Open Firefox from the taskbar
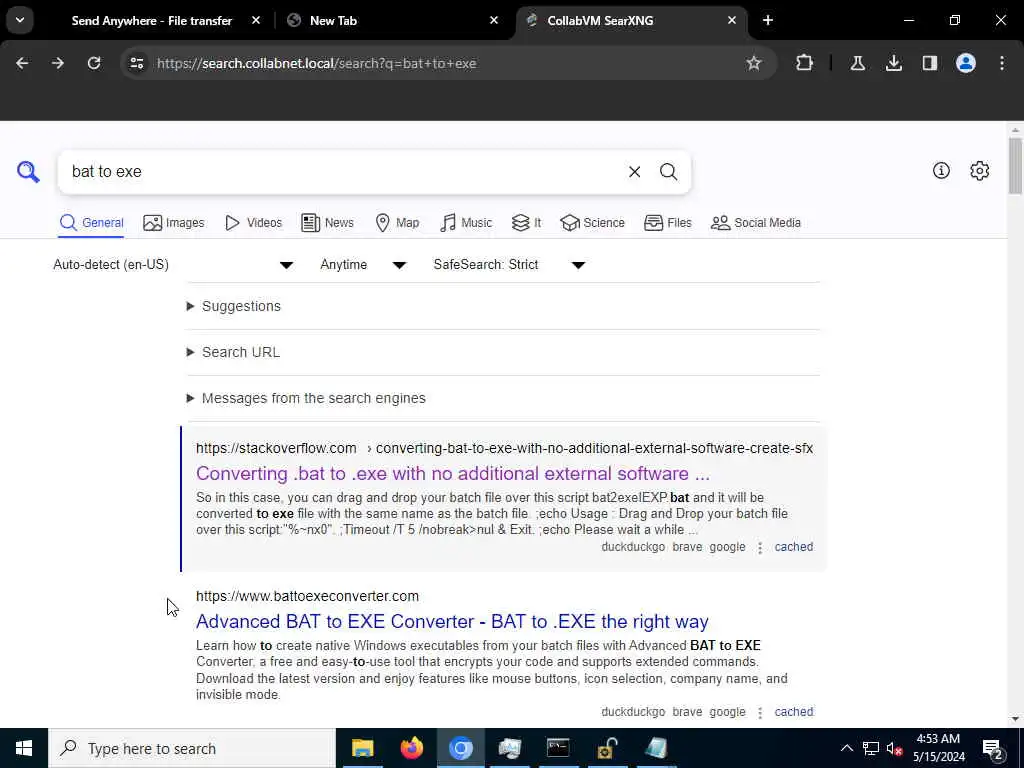This screenshot has width=1024, height=768. pos(411,748)
